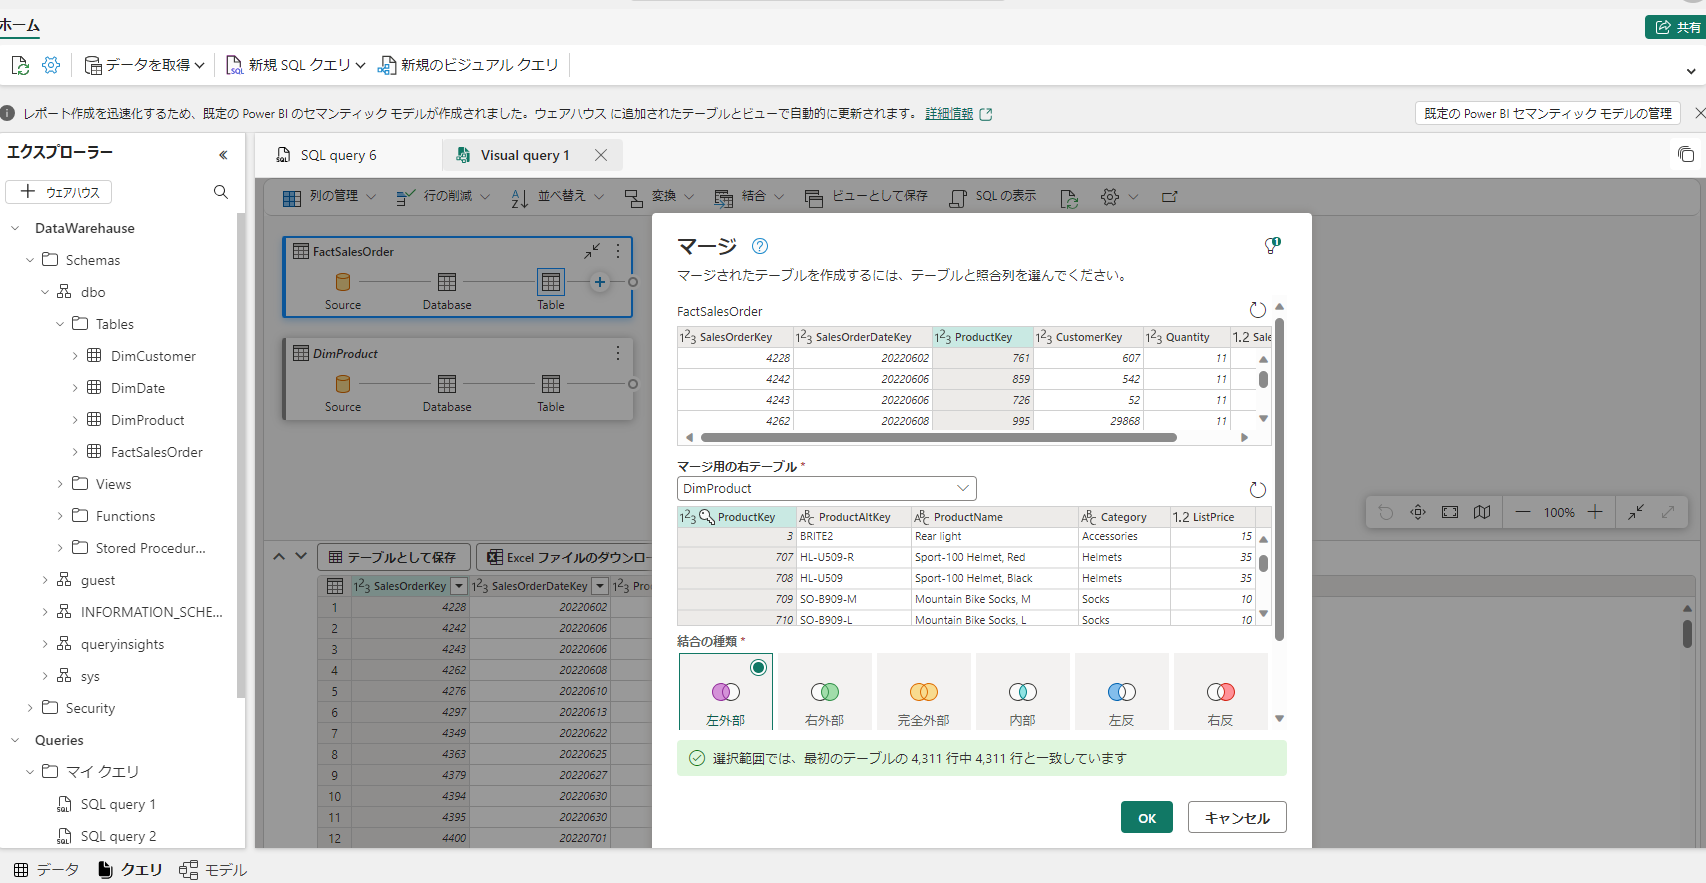Open FactSalesOrder node options menu
Viewport: 1706px width, 883px height.
pos(618,251)
